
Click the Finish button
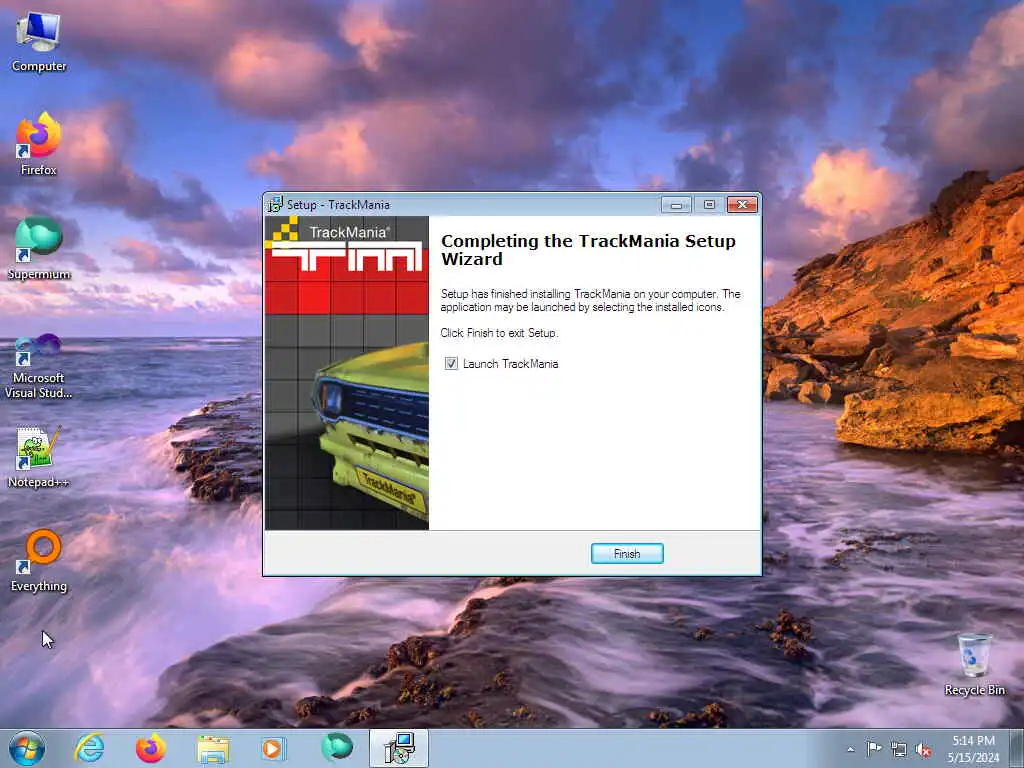[627, 554]
